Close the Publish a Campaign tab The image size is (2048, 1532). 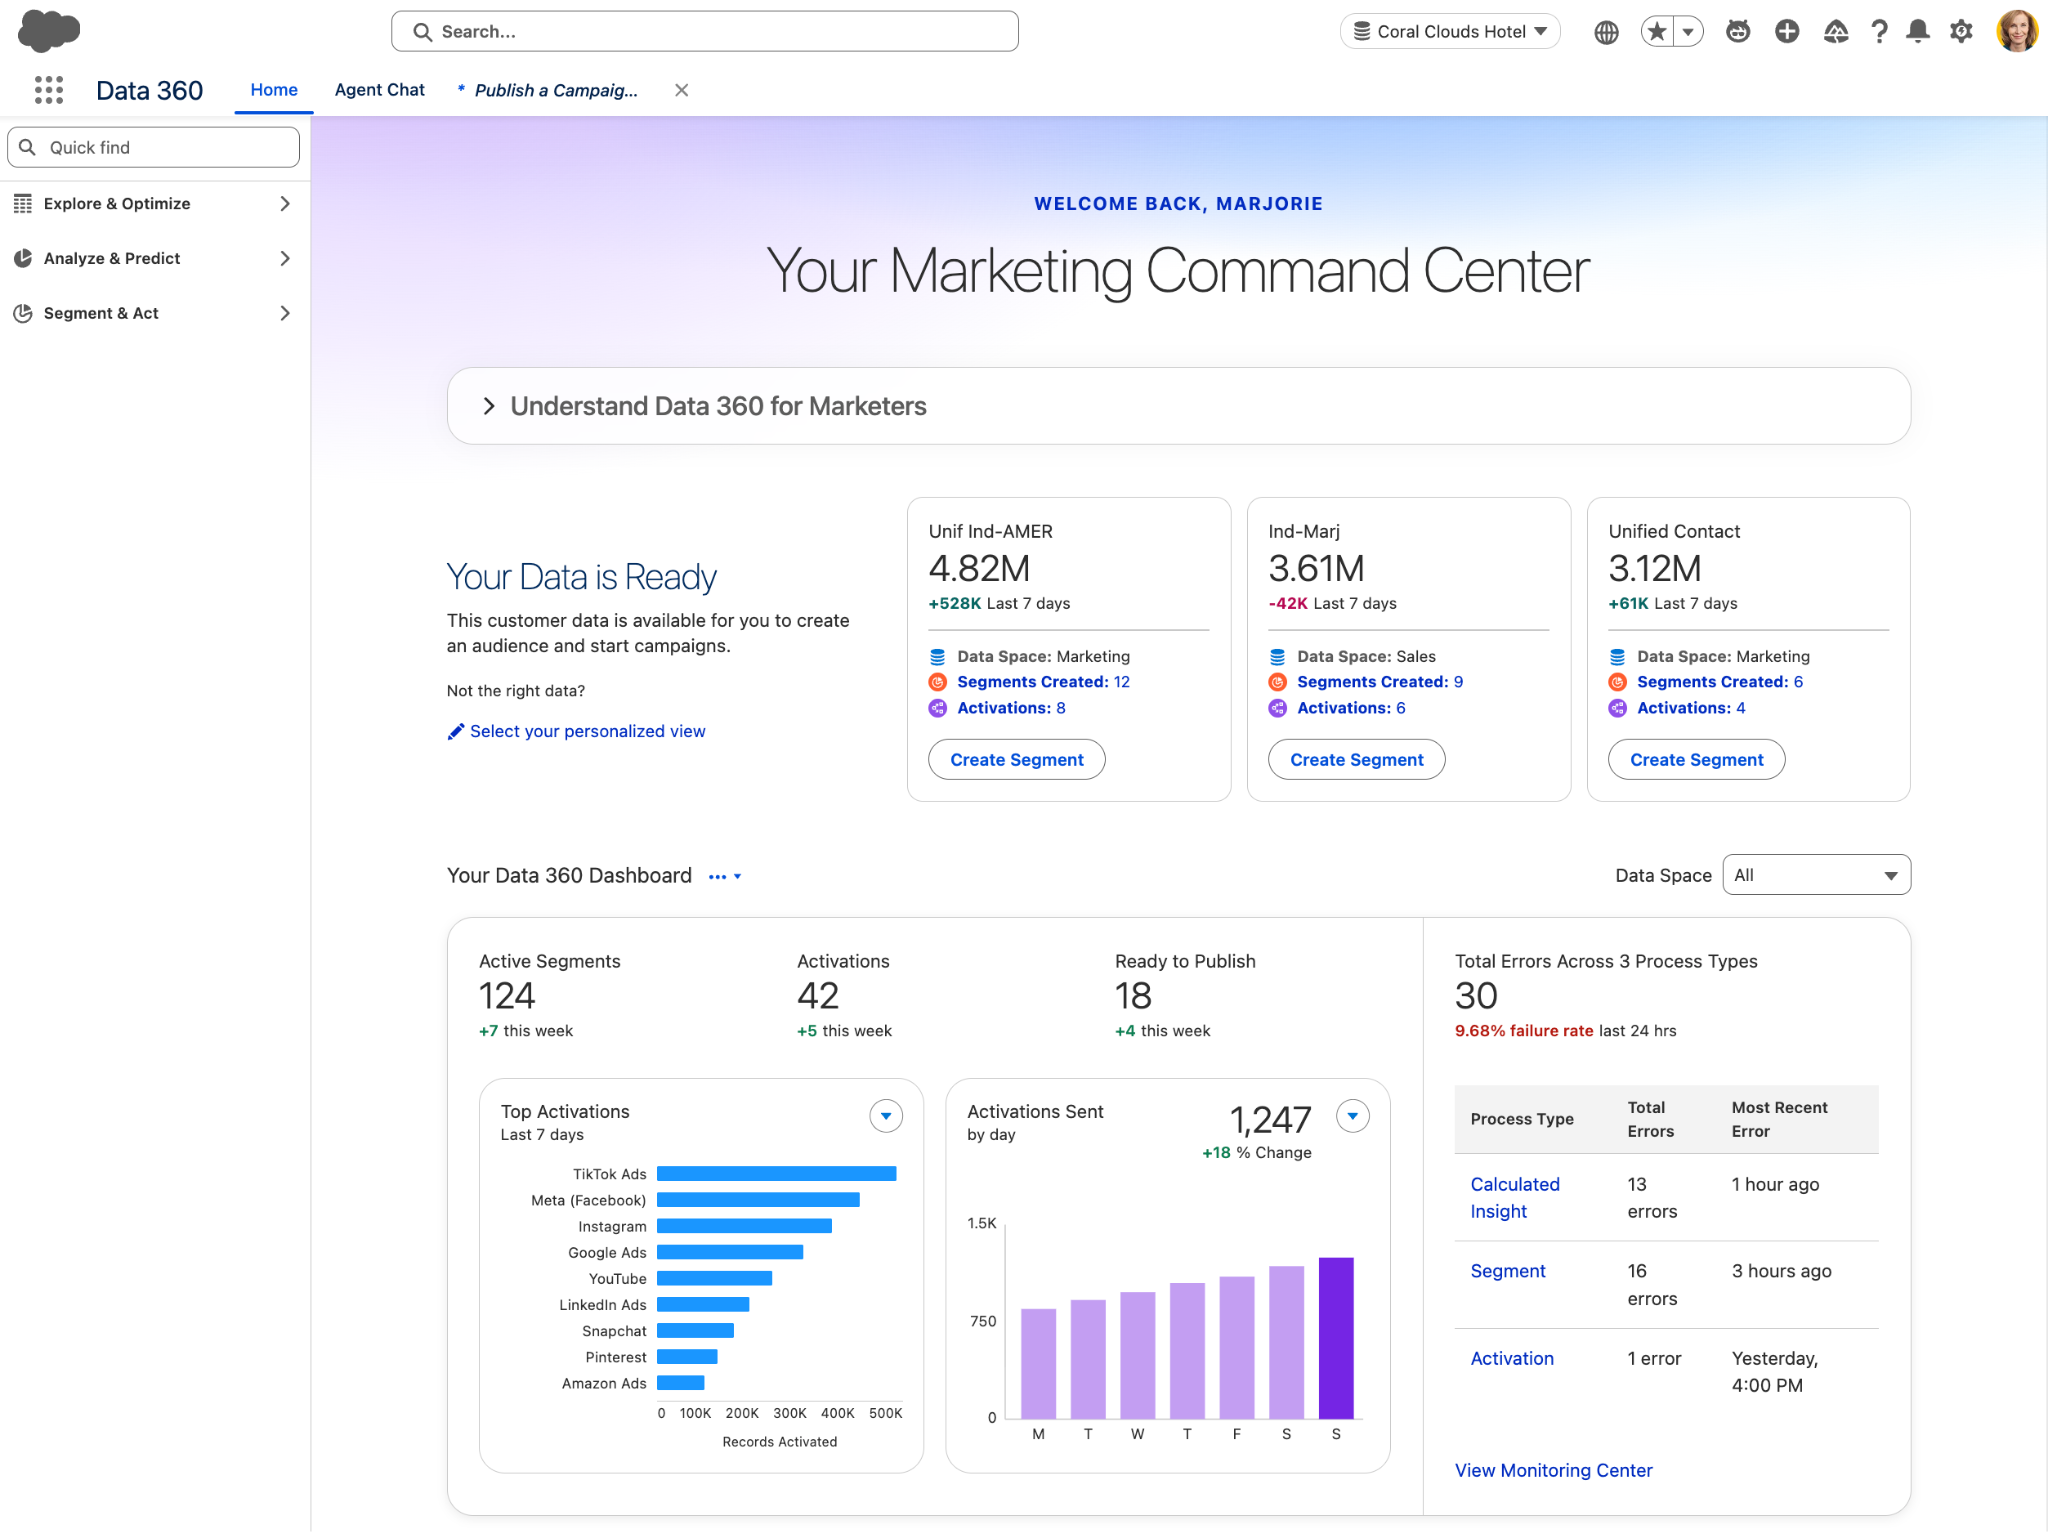[682, 90]
